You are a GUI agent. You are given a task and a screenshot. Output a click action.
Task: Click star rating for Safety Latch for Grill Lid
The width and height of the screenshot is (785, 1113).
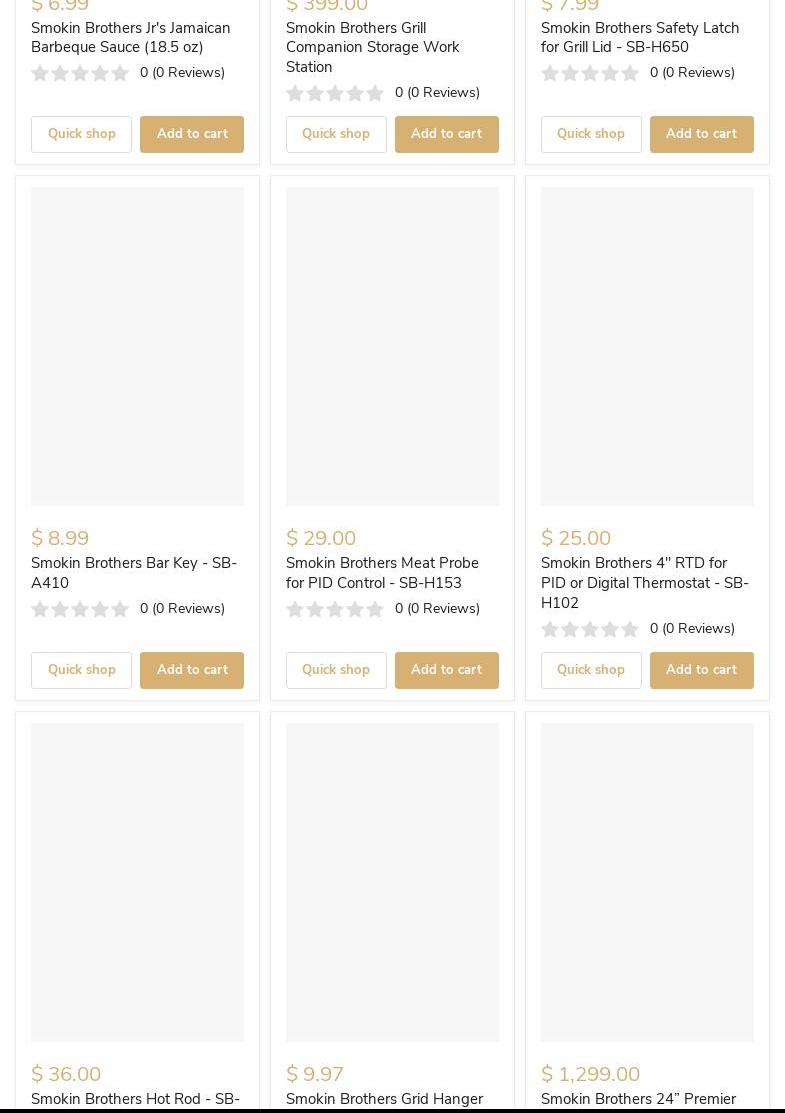590,73
